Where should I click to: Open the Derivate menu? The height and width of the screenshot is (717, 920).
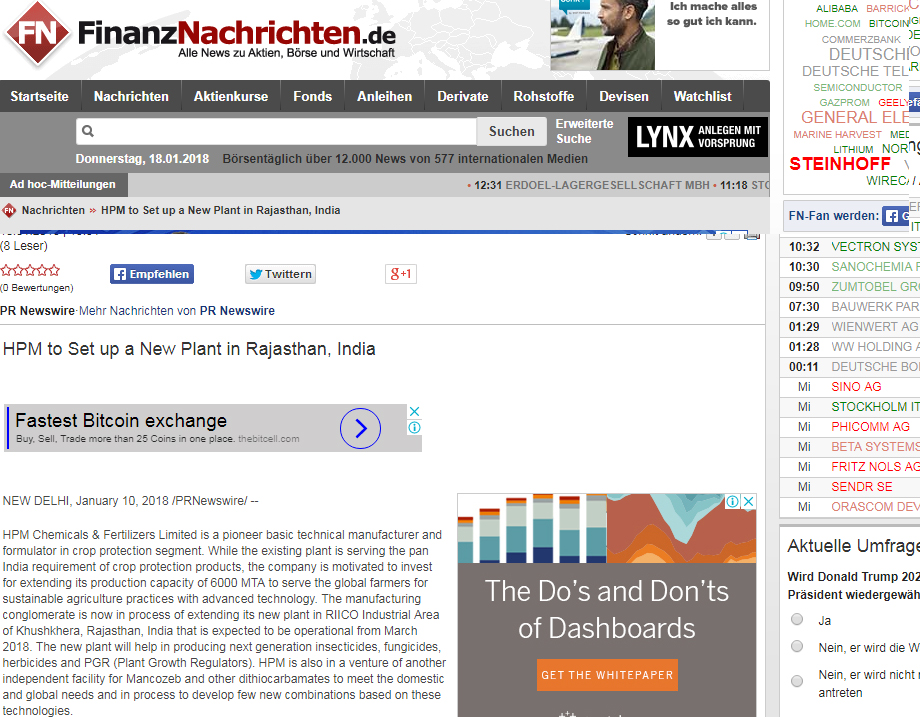462,96
